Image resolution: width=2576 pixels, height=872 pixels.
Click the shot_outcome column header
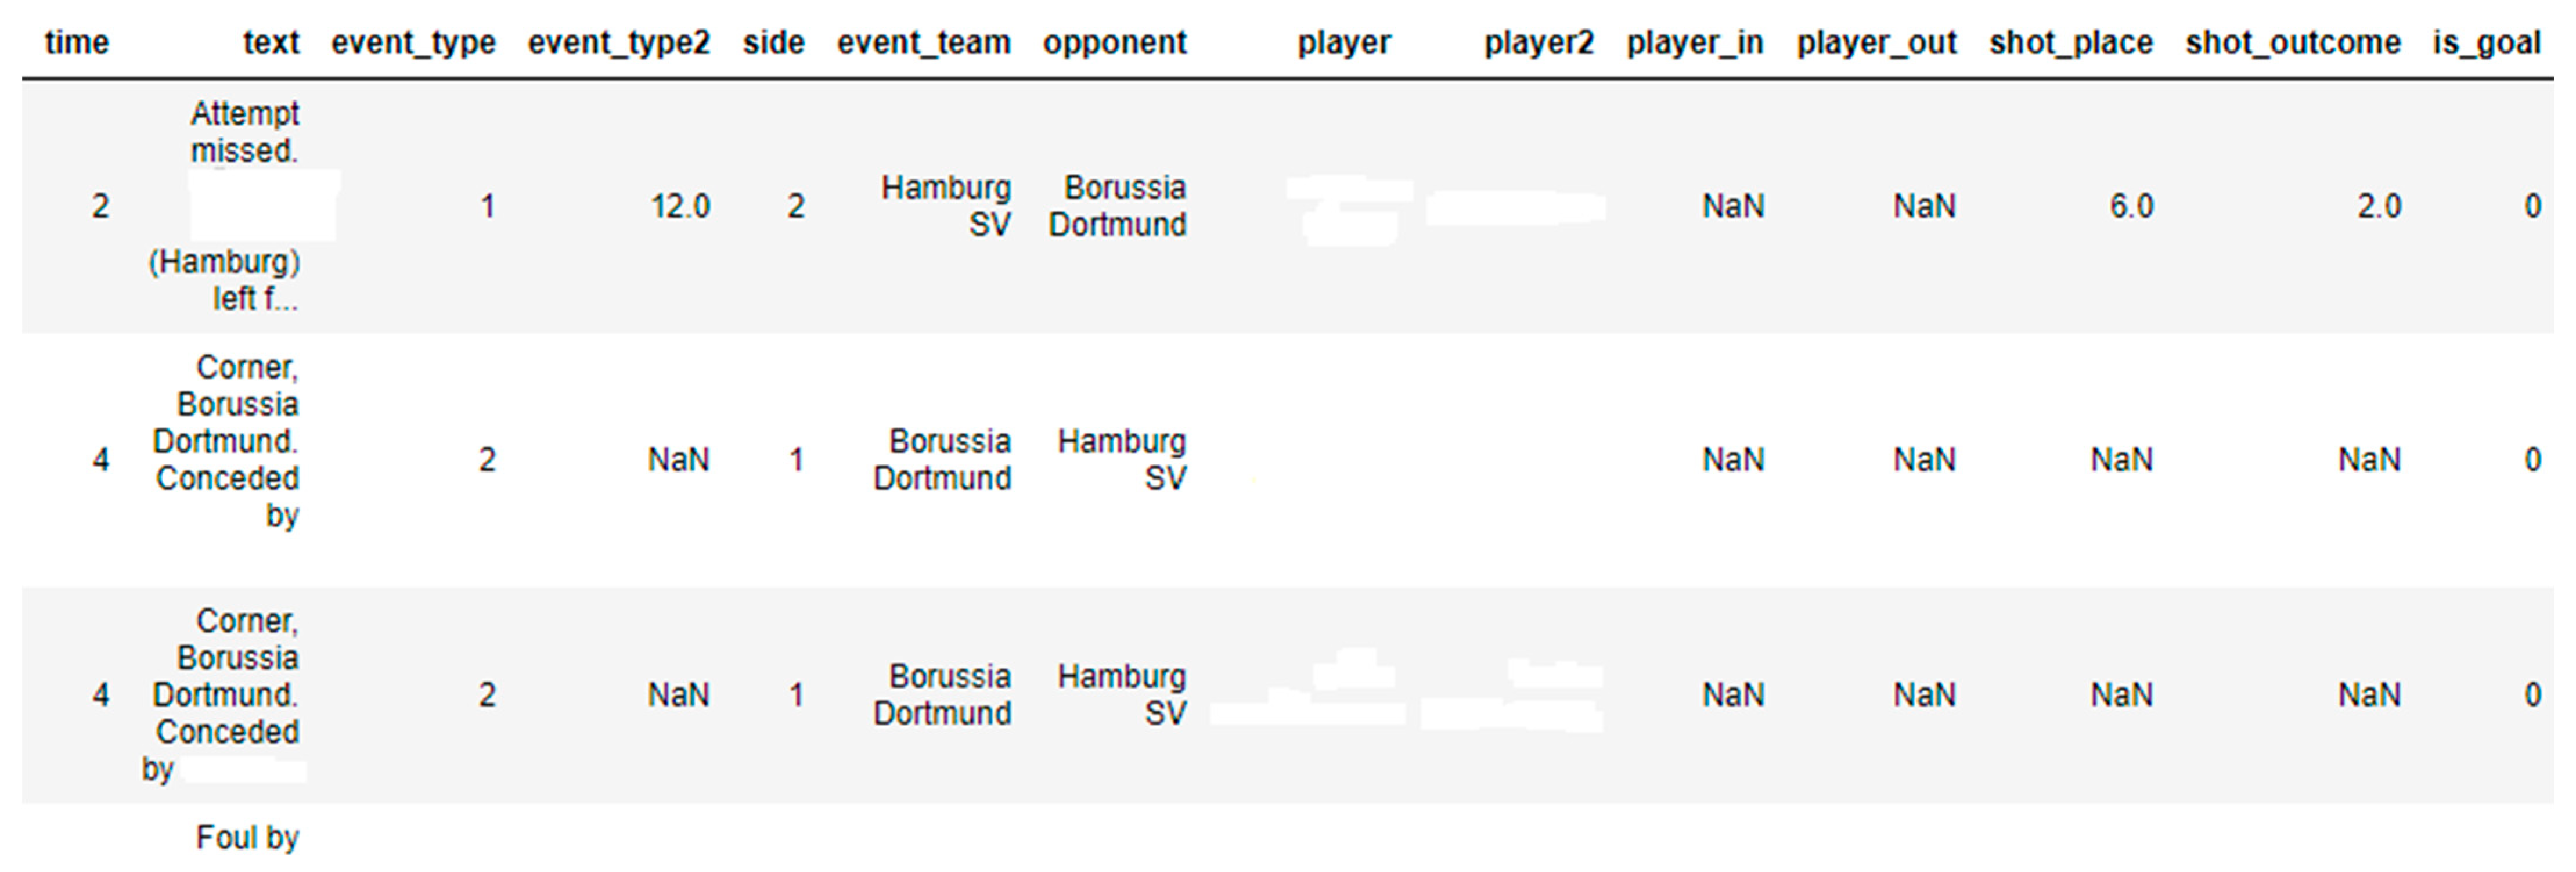point(2293,43)
